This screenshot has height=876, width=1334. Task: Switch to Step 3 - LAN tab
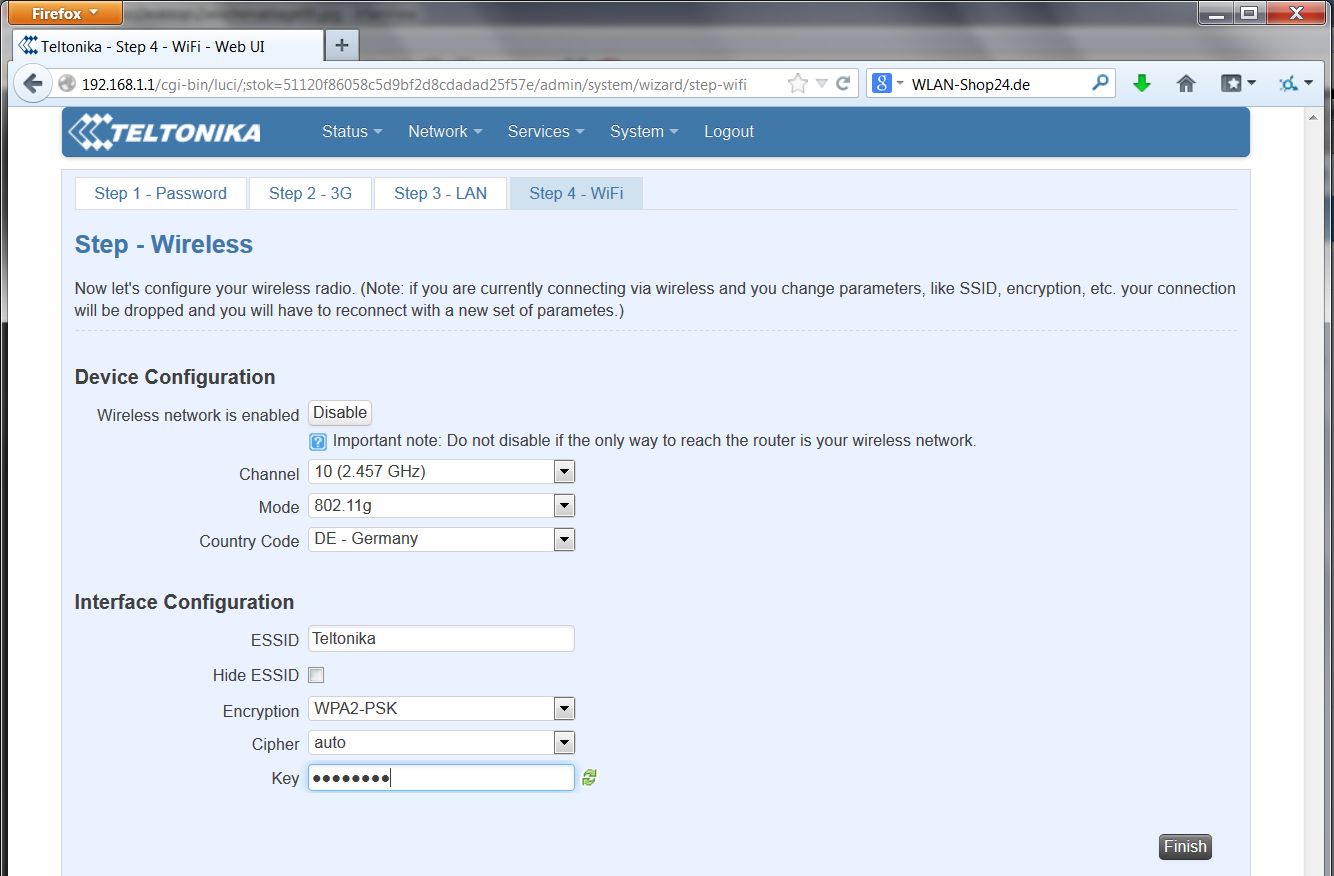point(440,194)
